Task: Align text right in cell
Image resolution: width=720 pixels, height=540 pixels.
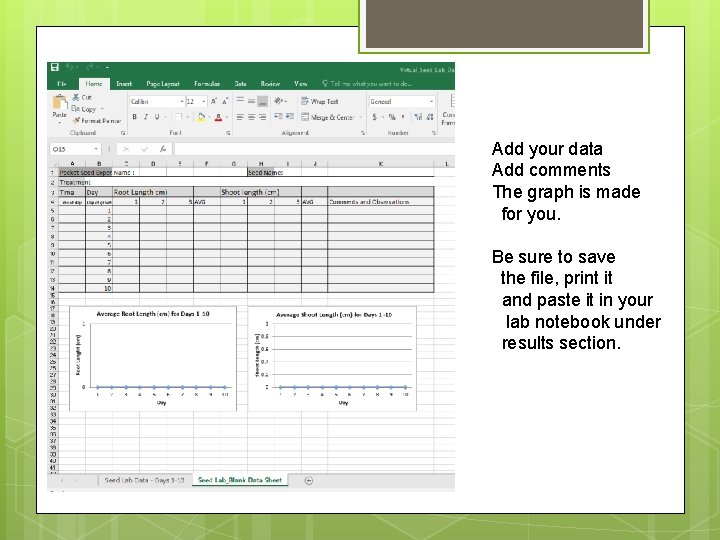Action: (x=263, y=117)
